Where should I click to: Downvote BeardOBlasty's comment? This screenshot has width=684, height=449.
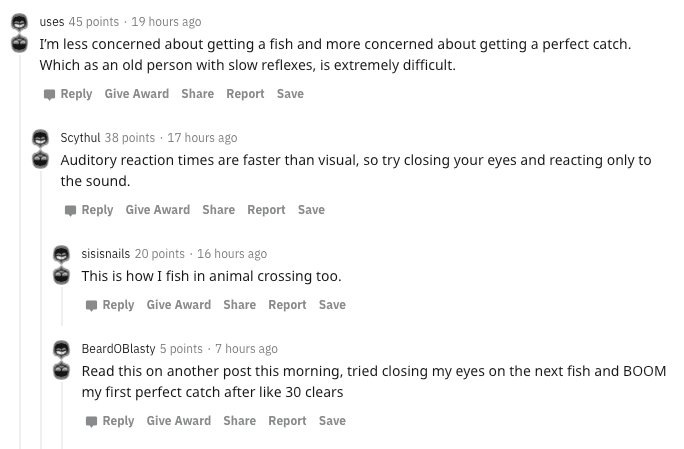(61, 370)
